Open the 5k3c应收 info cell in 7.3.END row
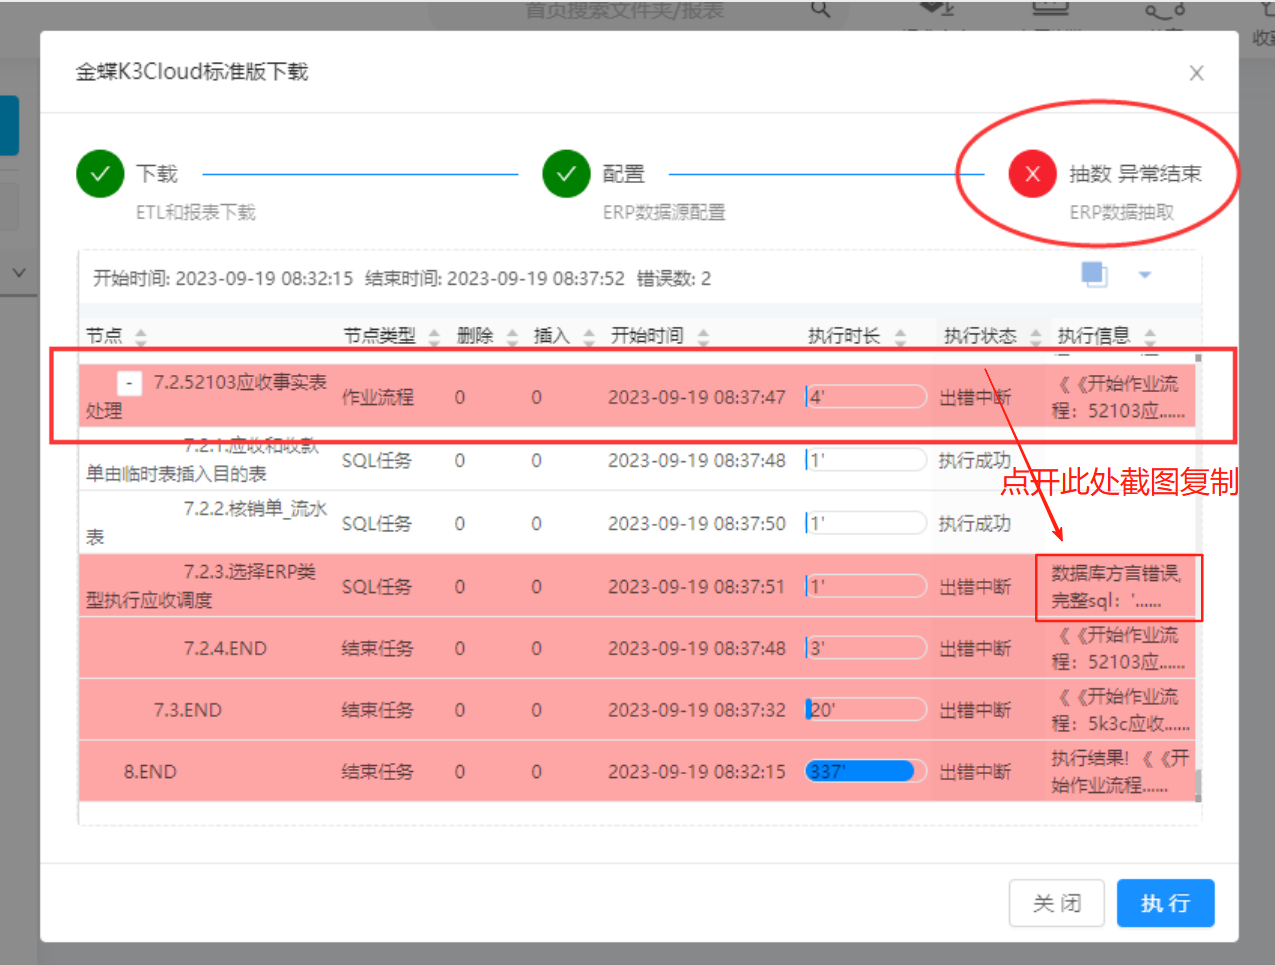This screenshot has width=1275, height=965. [x=1120, y=710]
